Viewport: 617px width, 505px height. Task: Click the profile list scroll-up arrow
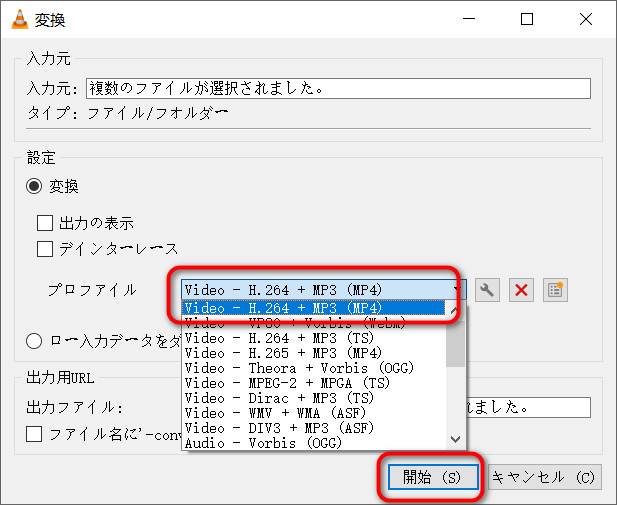click(x=456, y=310)
